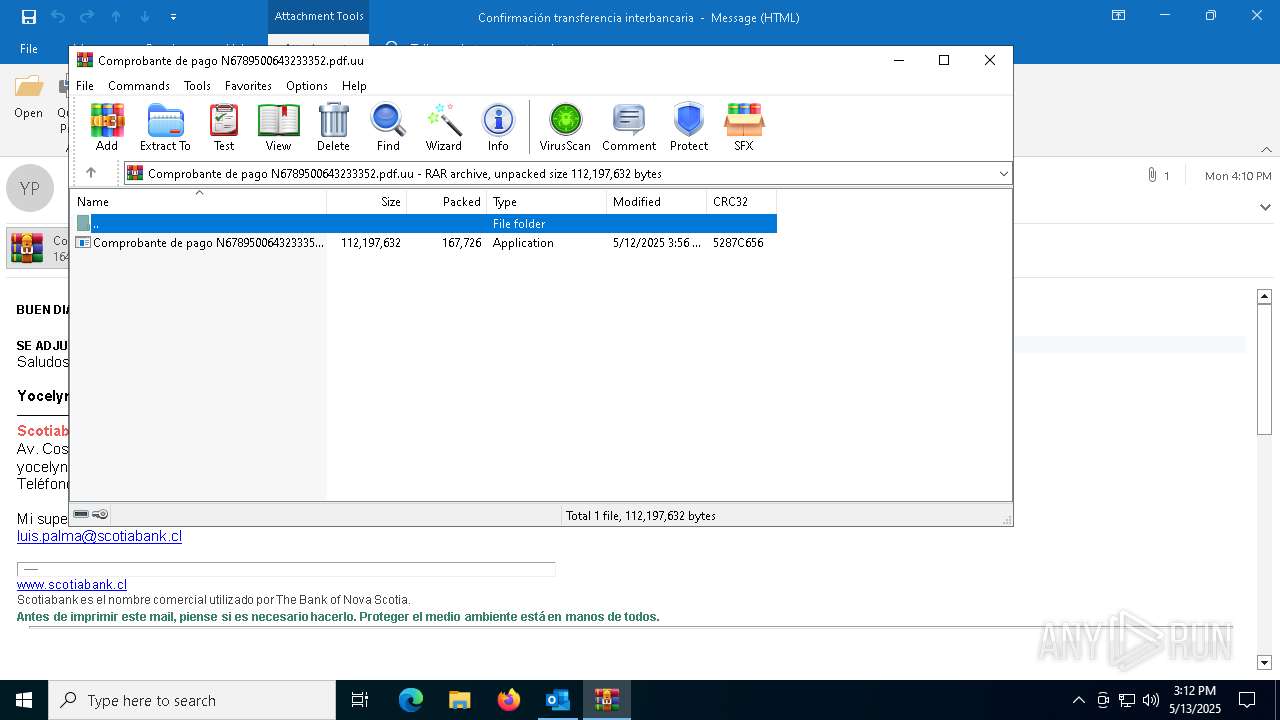Run the Test archive tool
1280x720 pixels.
pyautogui.click(x=224, y=127)
